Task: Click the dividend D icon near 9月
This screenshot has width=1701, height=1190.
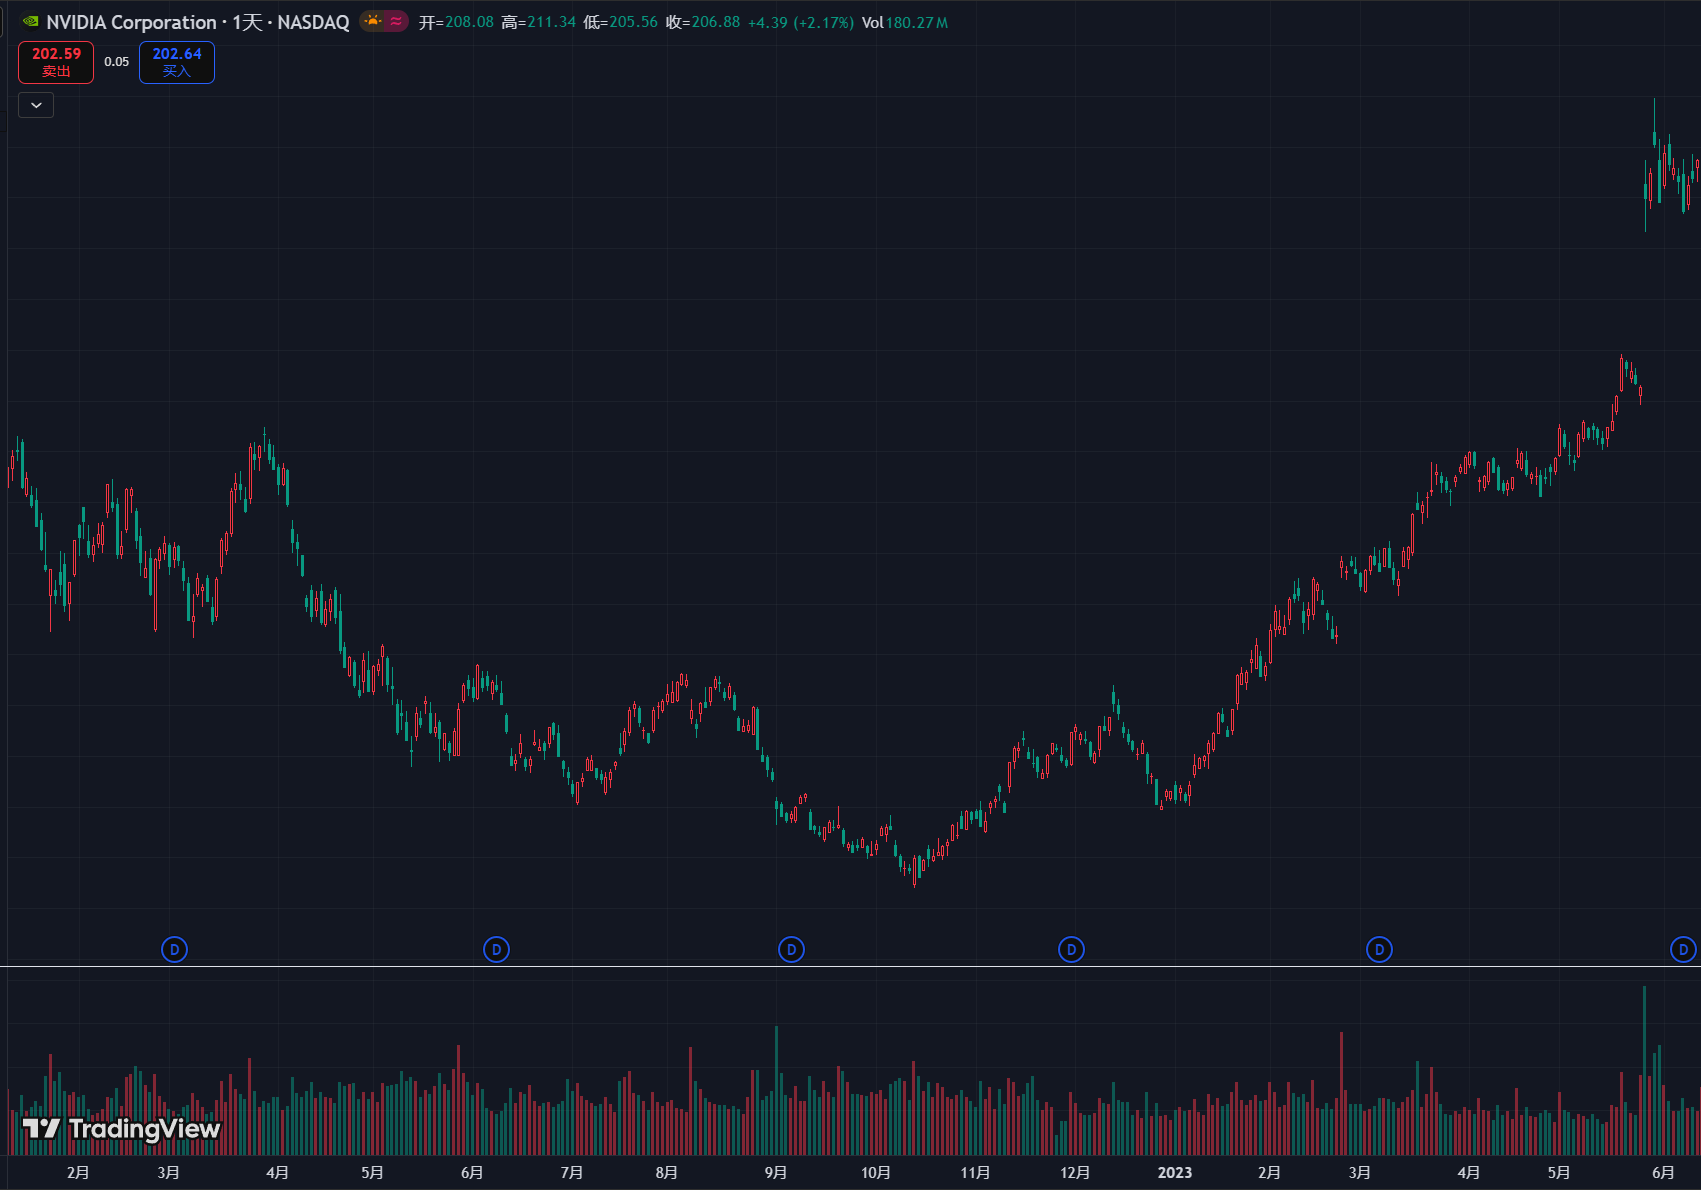Action: tap(791, 949)
